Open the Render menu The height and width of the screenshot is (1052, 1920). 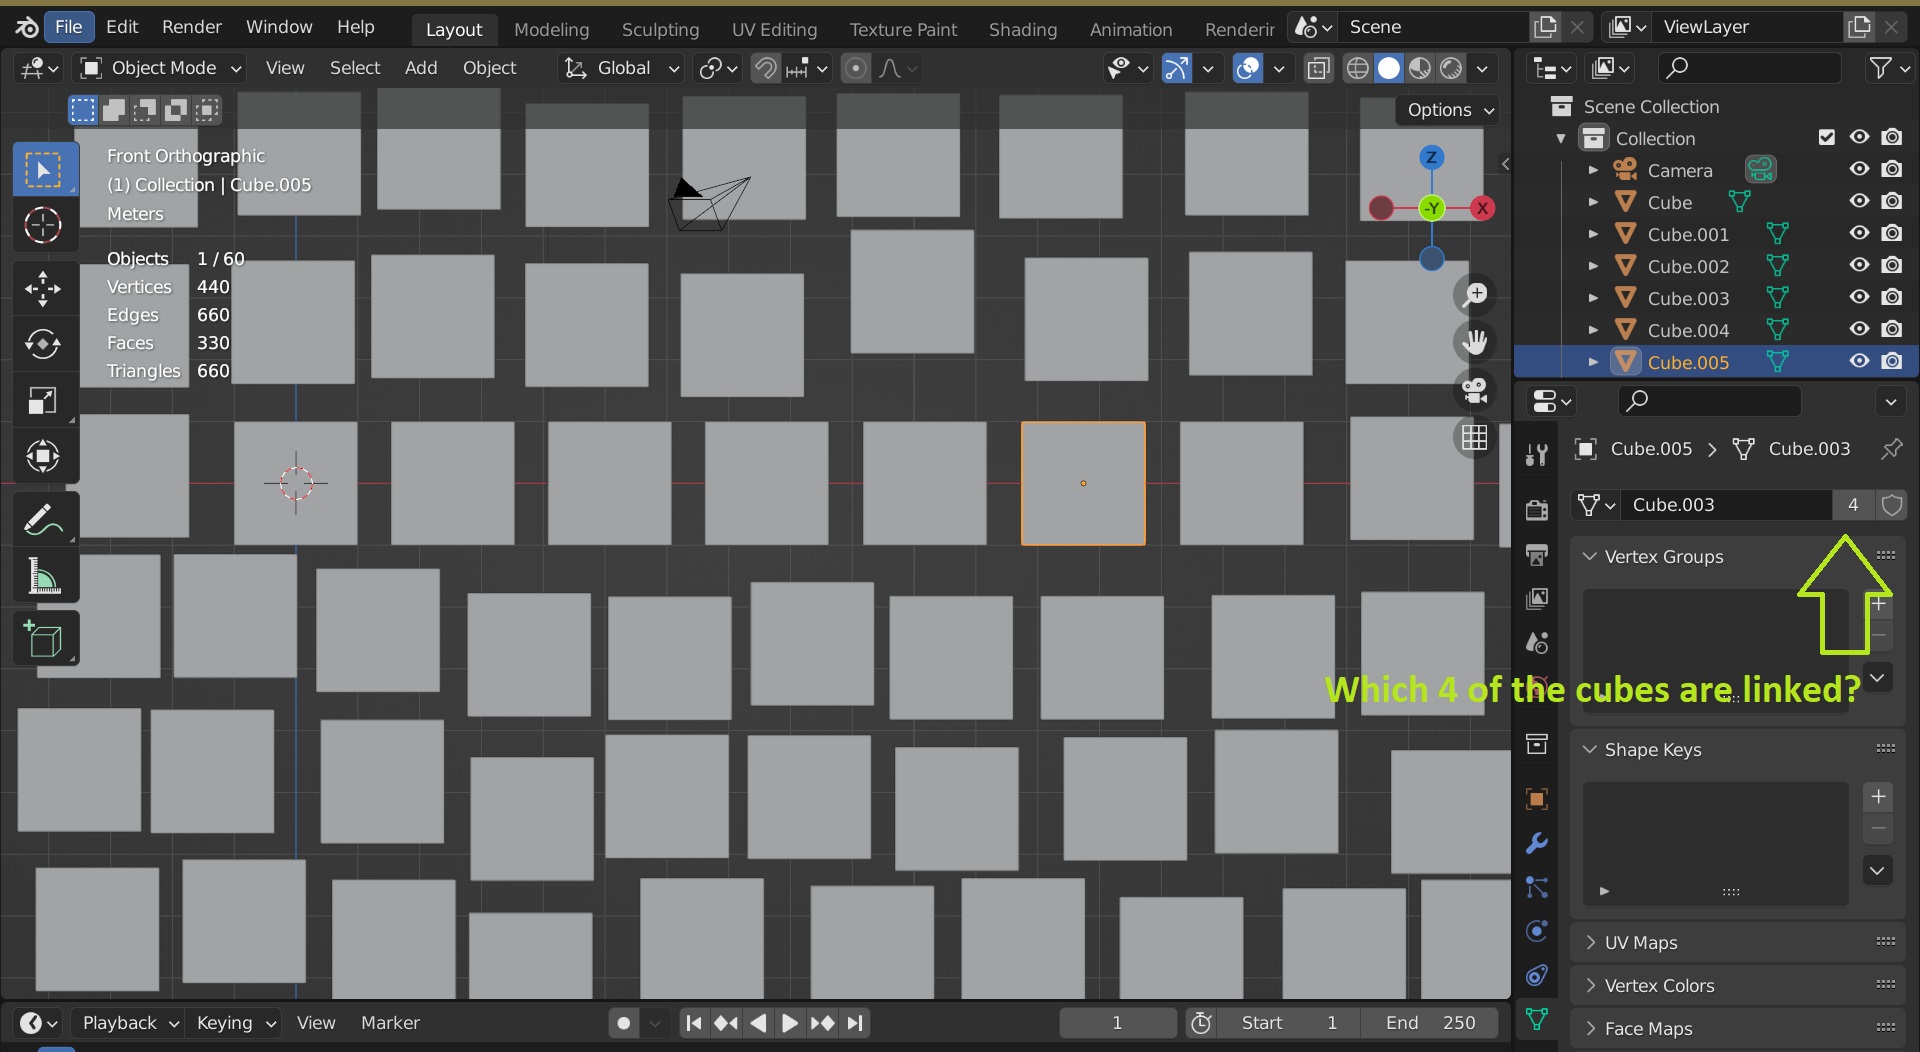point(192,27)
